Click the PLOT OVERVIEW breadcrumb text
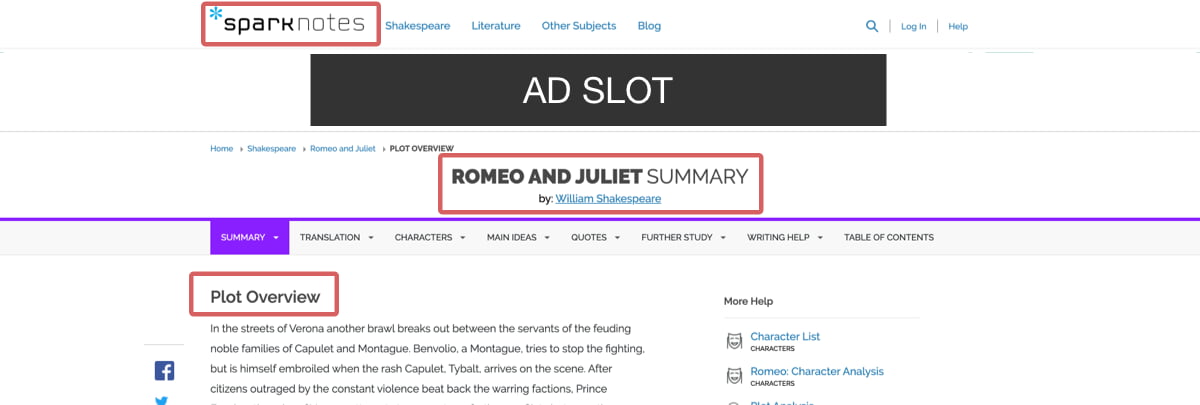Screen dimensions: 1200x405 tap(421, 148)
